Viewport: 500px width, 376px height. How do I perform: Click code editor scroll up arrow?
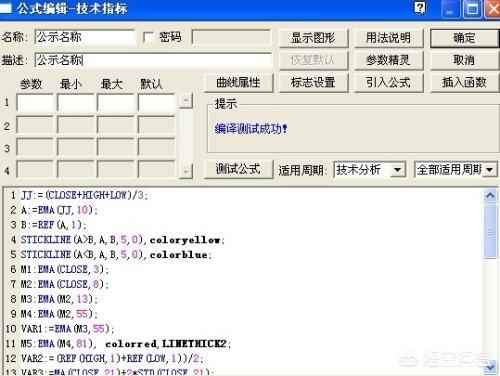pos(490,195)
